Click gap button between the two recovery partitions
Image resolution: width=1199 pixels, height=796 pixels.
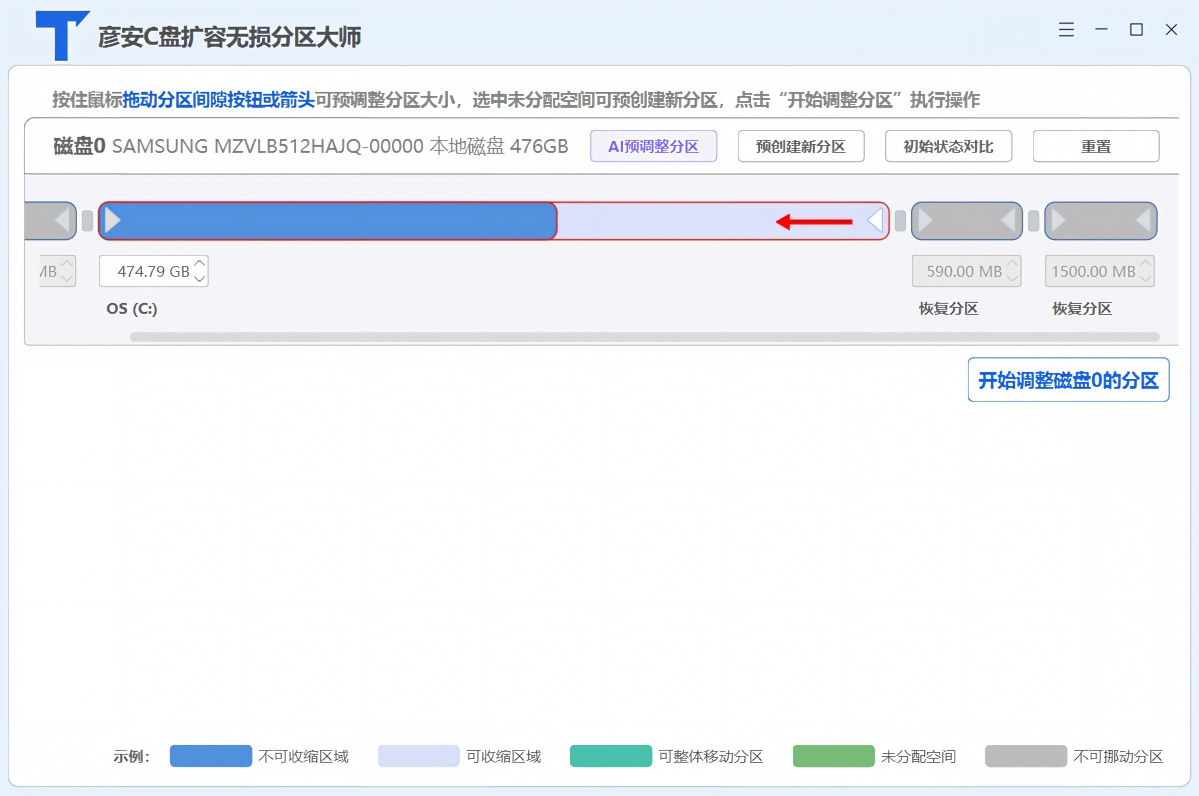point(1033,221)
